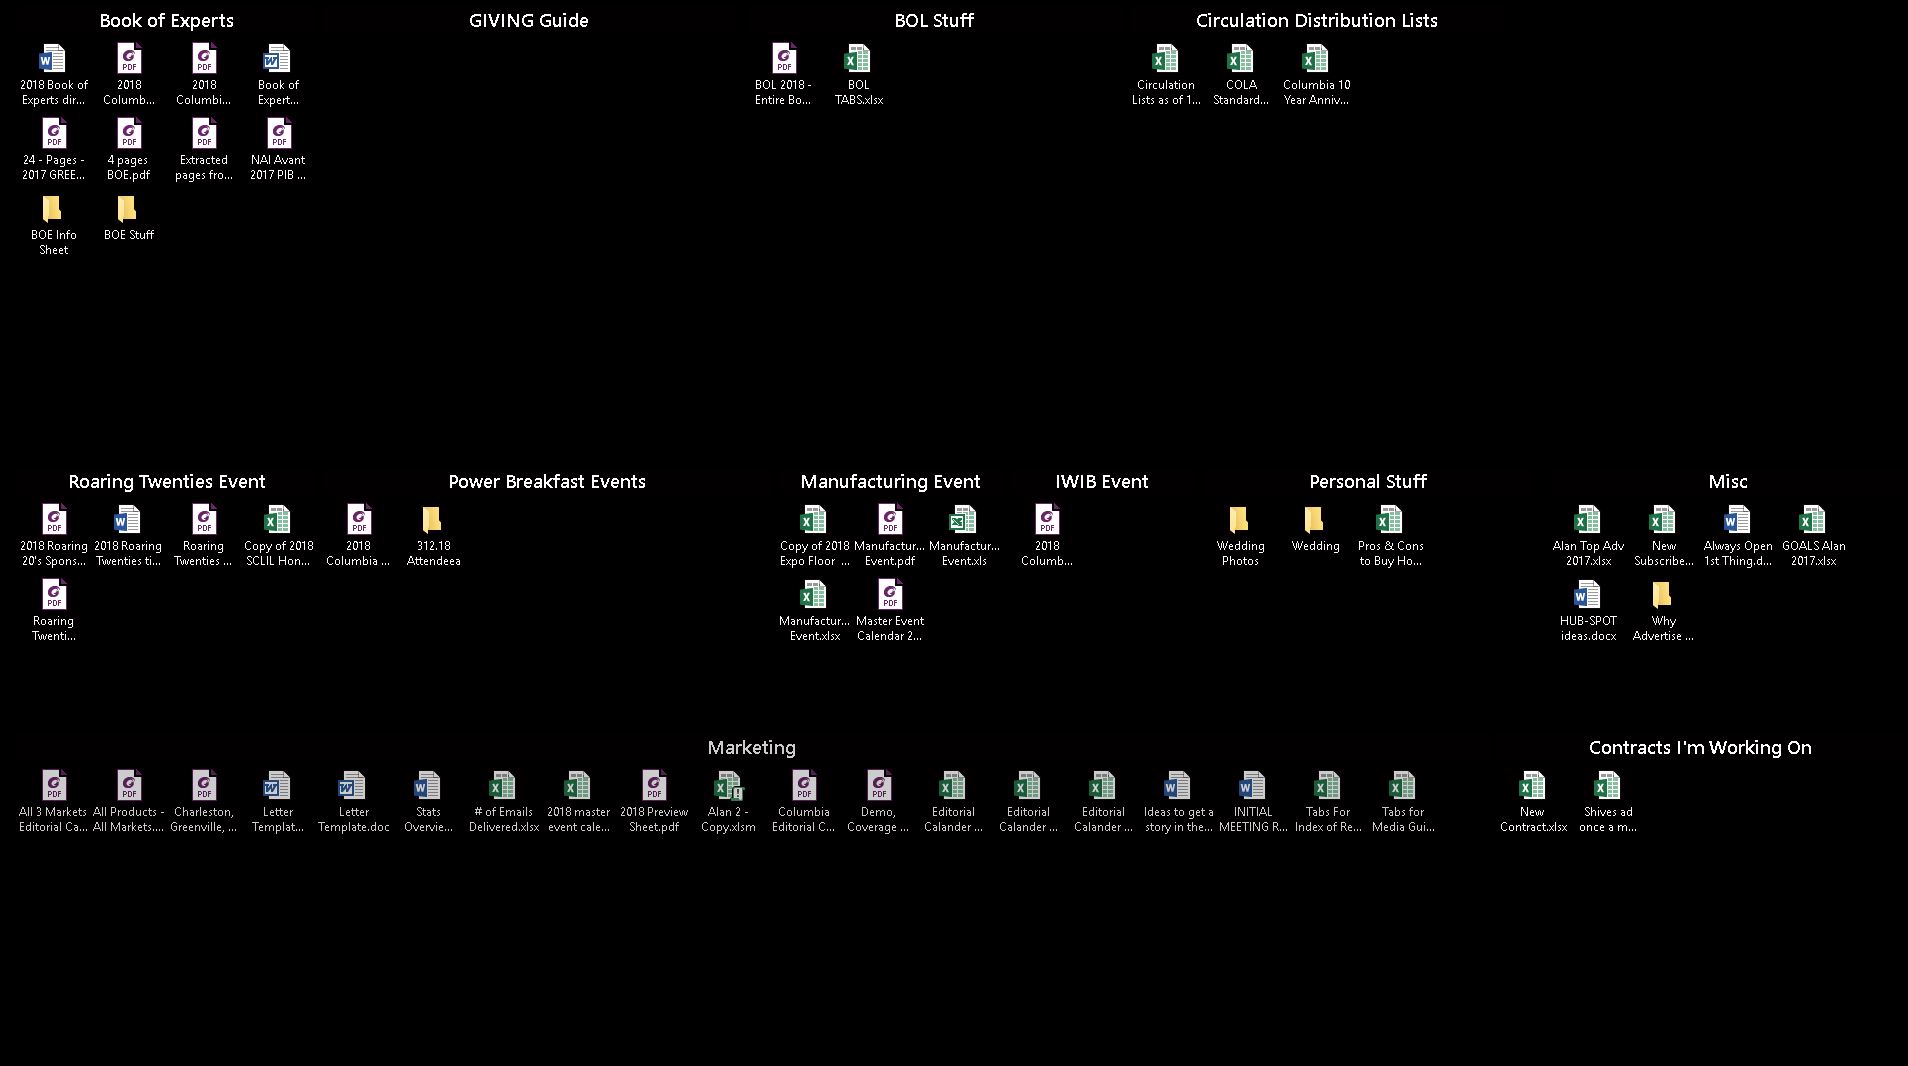Select the NAI Avant 2017 PIB PDF
This screenshot has width=1908, height=1066.
click(278, 149)
